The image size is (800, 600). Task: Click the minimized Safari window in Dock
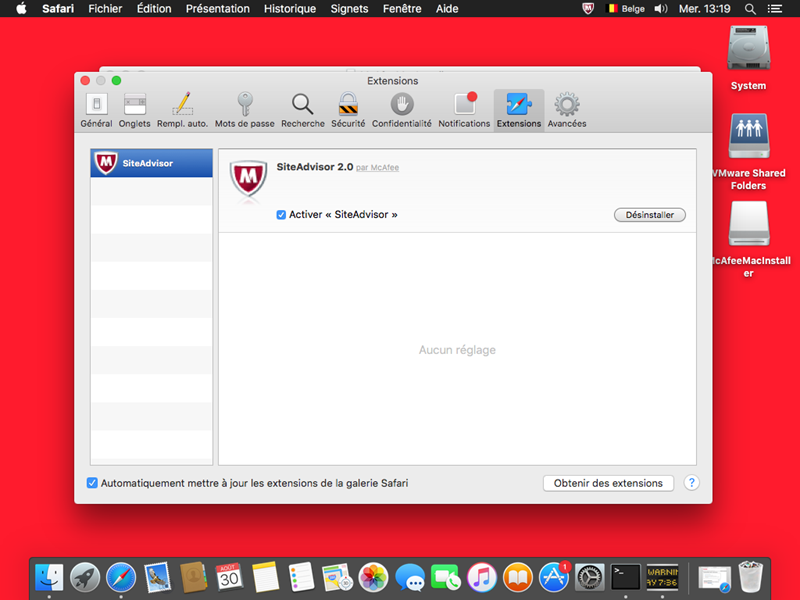715,579
